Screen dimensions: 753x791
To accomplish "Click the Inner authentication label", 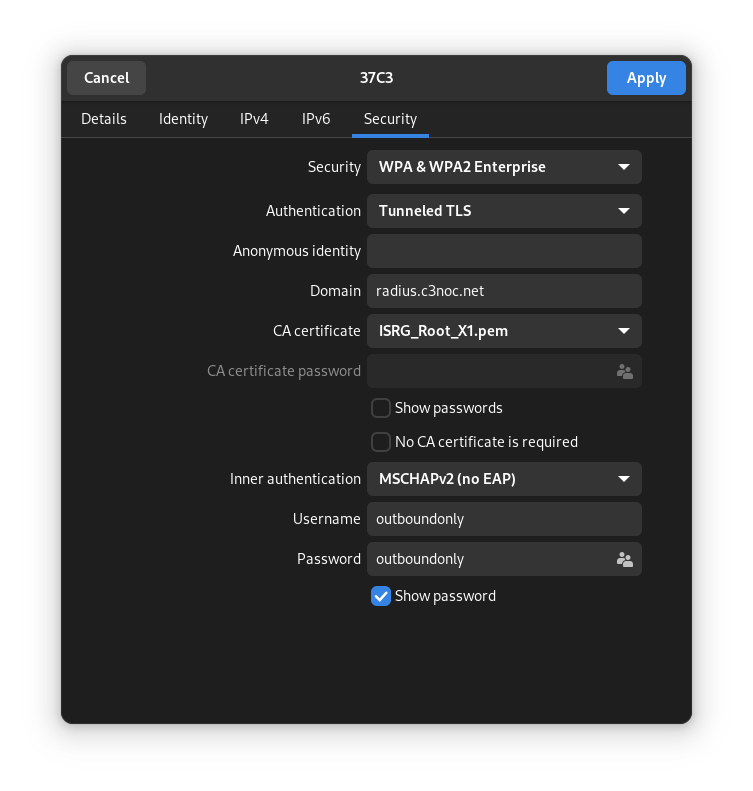I will [x=295, y=479].
